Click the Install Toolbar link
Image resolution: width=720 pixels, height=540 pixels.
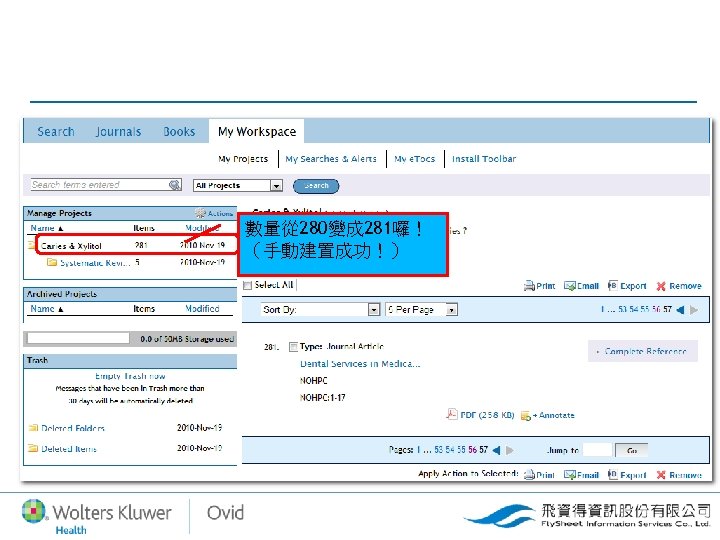coord(484,159)
